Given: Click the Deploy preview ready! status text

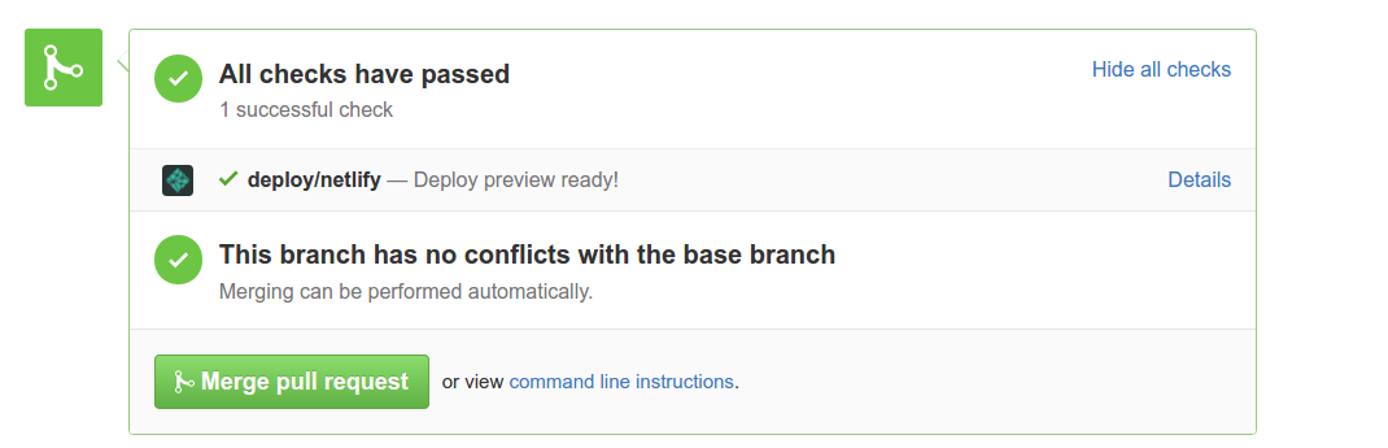Looking at the screenshot, I should tap(516, 180).
